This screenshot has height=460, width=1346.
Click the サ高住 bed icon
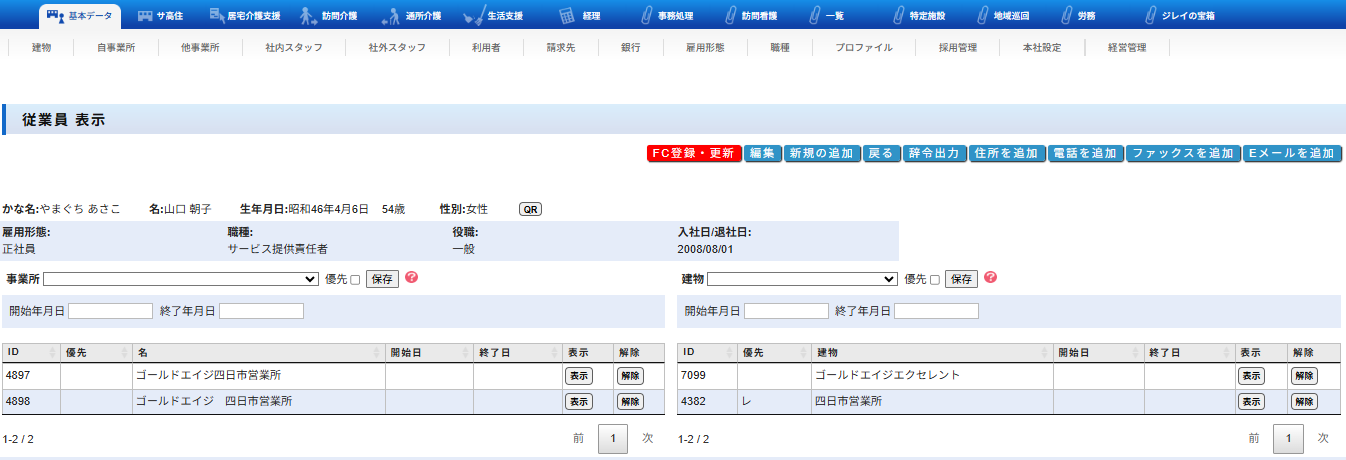(146, 15)
